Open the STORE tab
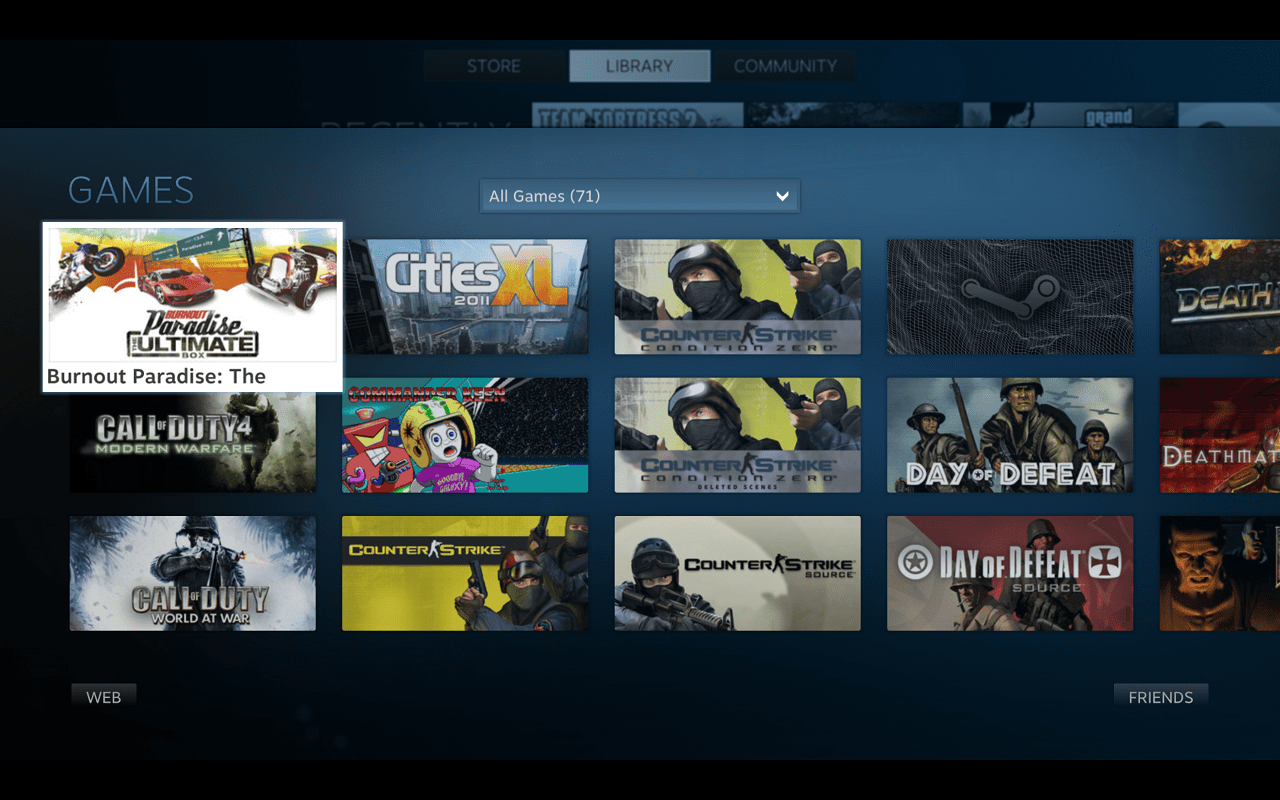 coord(493,66)
